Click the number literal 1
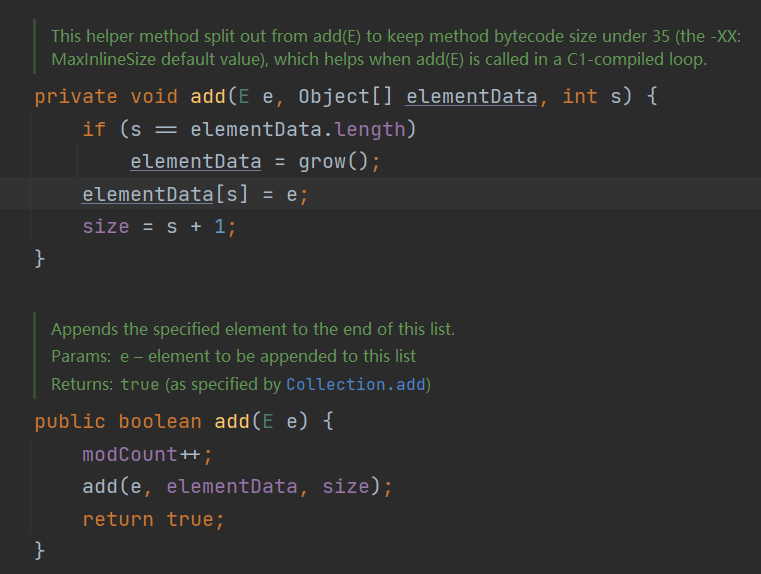The image size is (761, 574). click(x=220, y=227)
